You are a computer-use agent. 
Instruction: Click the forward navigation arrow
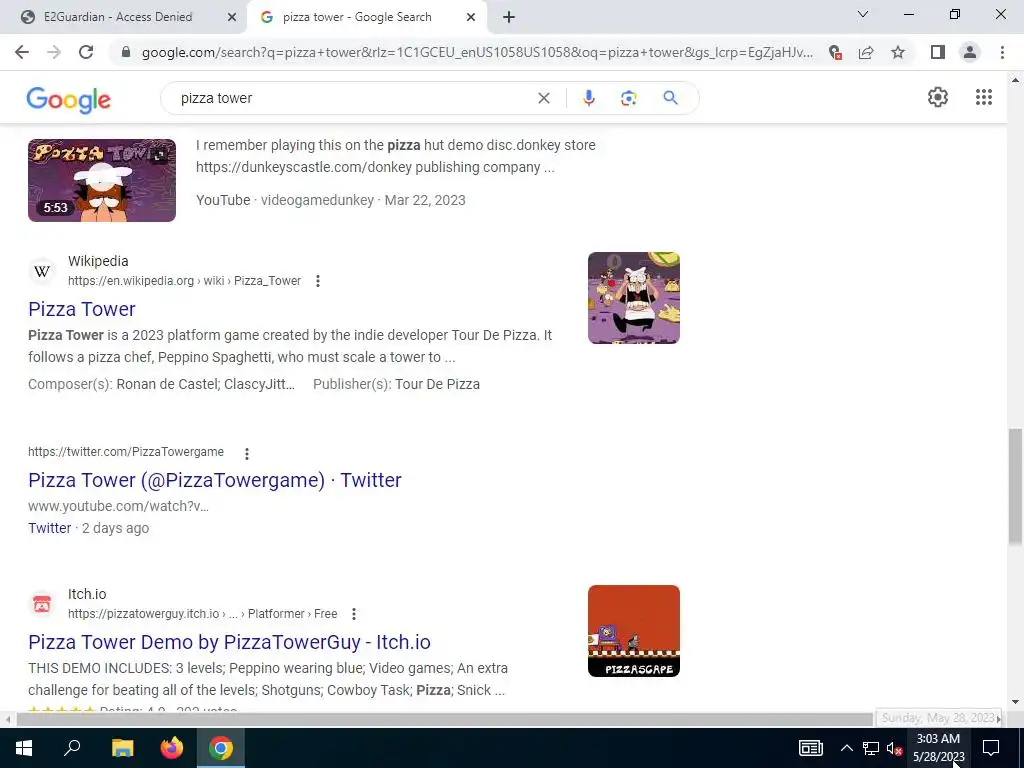point(54,52)
